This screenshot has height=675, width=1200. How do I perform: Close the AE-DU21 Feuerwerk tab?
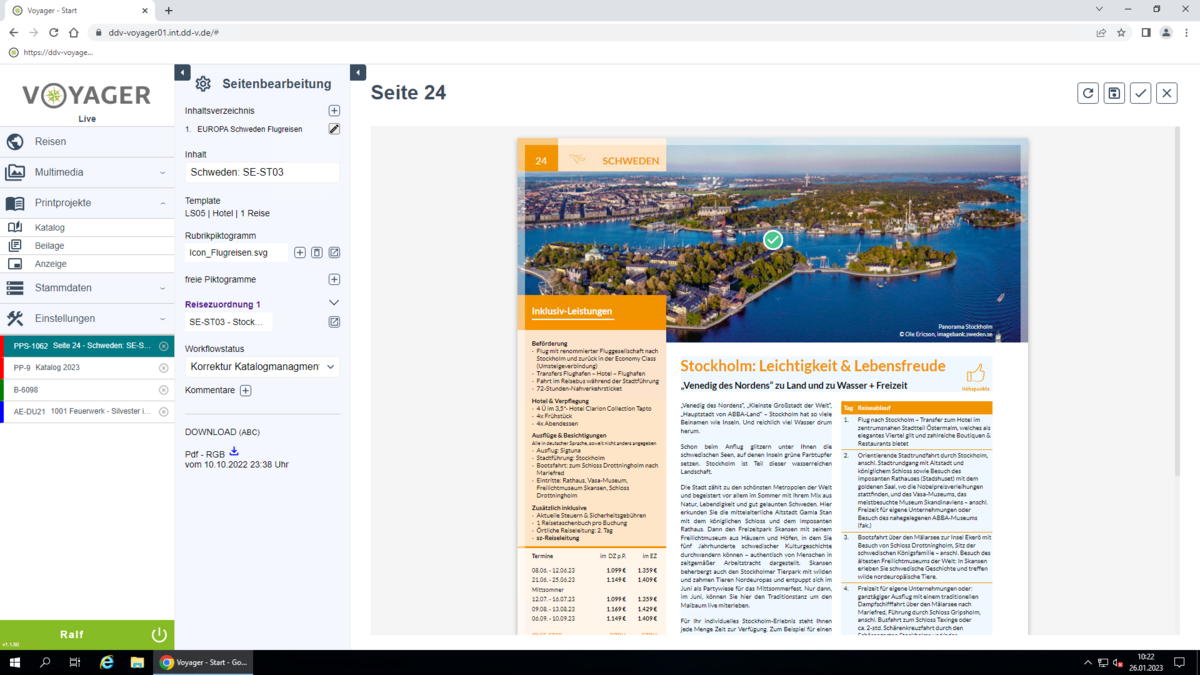pyautogui.click(x=164, y=411)
